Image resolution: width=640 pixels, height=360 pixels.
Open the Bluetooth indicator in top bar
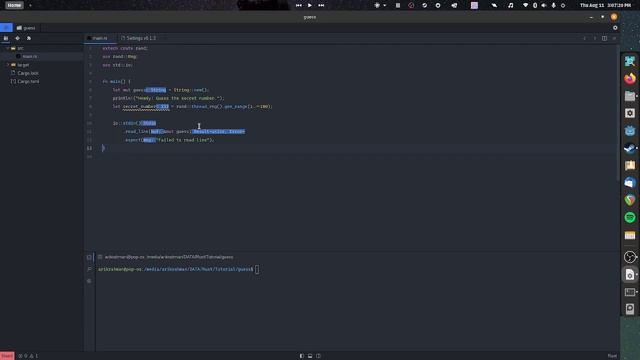(535, 5)
